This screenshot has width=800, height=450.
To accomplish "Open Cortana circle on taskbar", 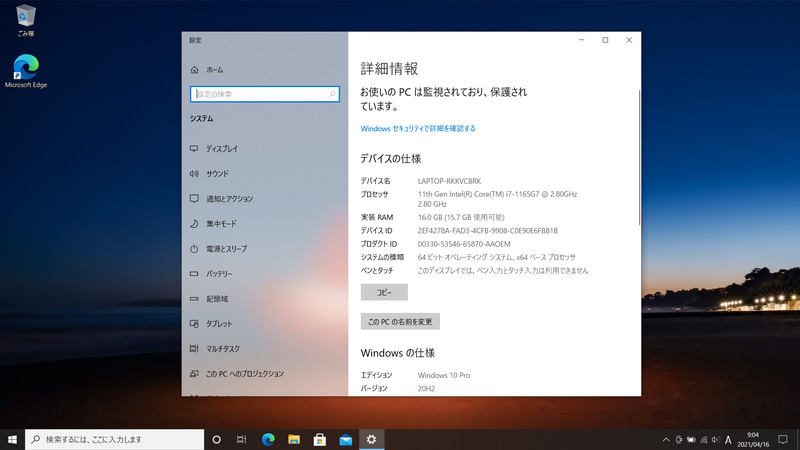I will [216, 439].
